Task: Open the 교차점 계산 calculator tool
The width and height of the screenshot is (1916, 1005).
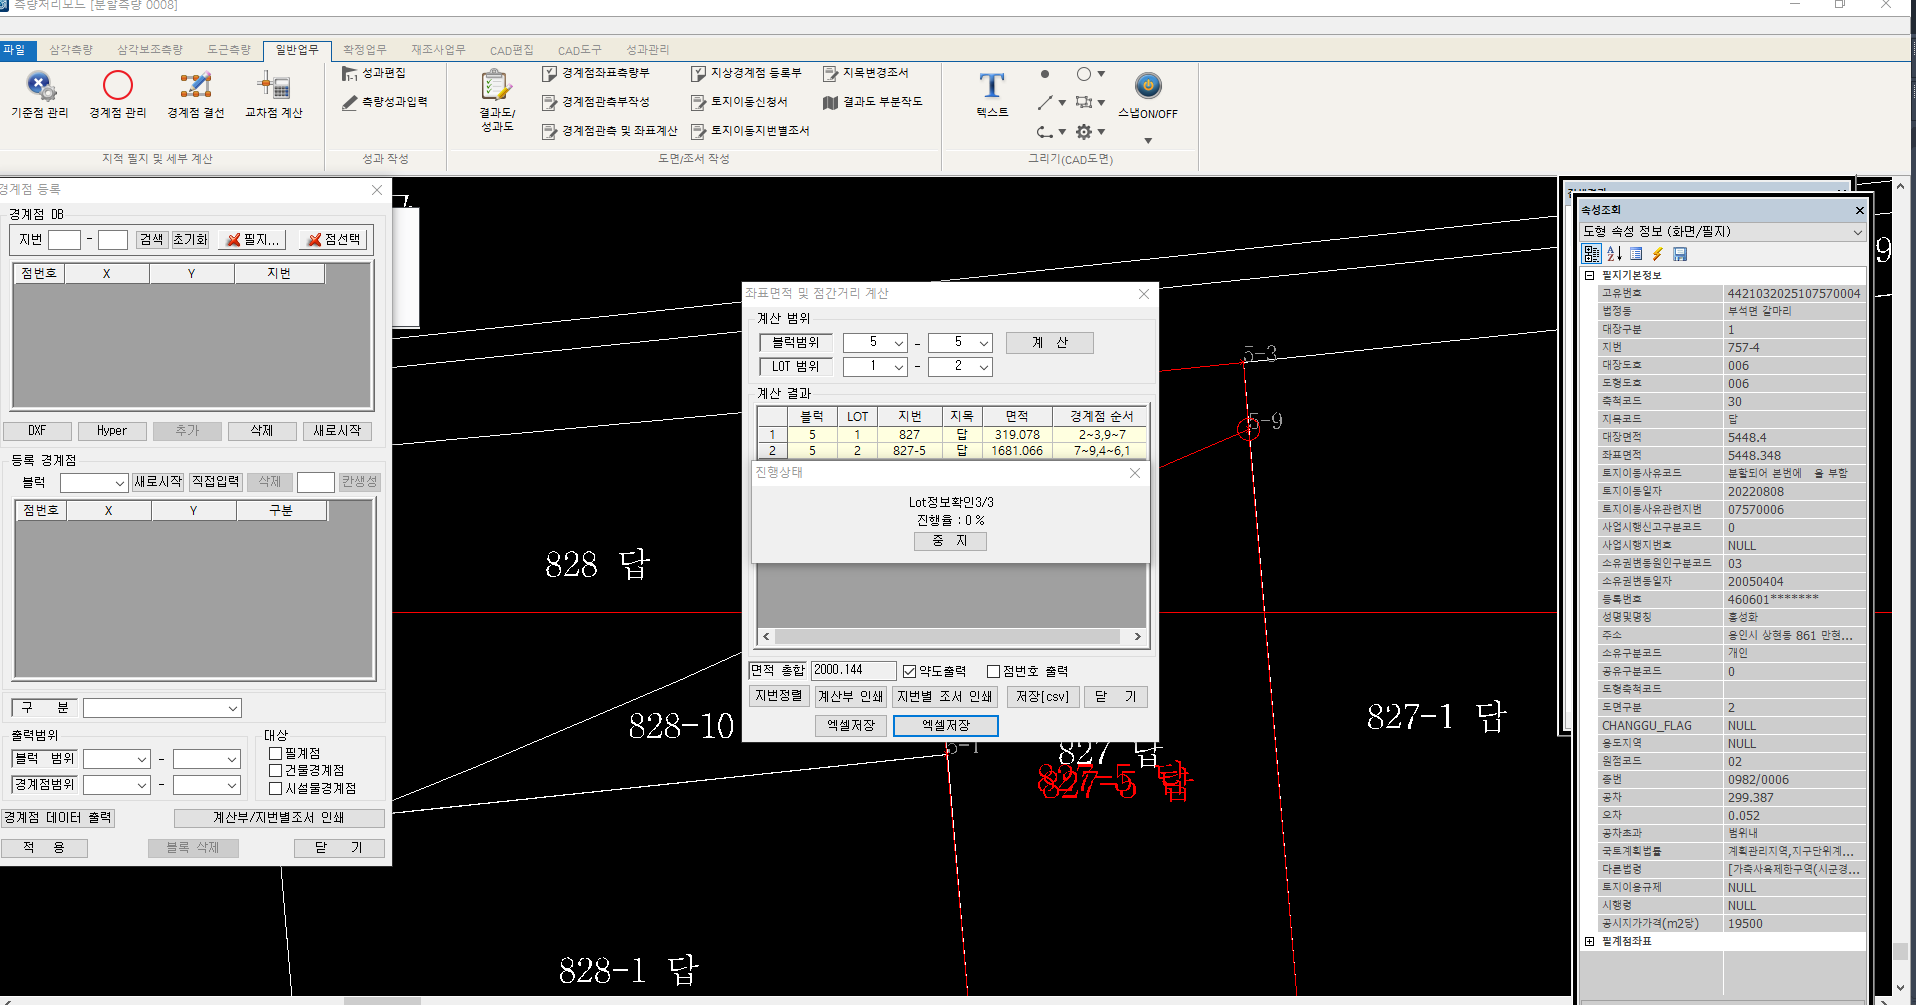Action: tap(274, 95)
